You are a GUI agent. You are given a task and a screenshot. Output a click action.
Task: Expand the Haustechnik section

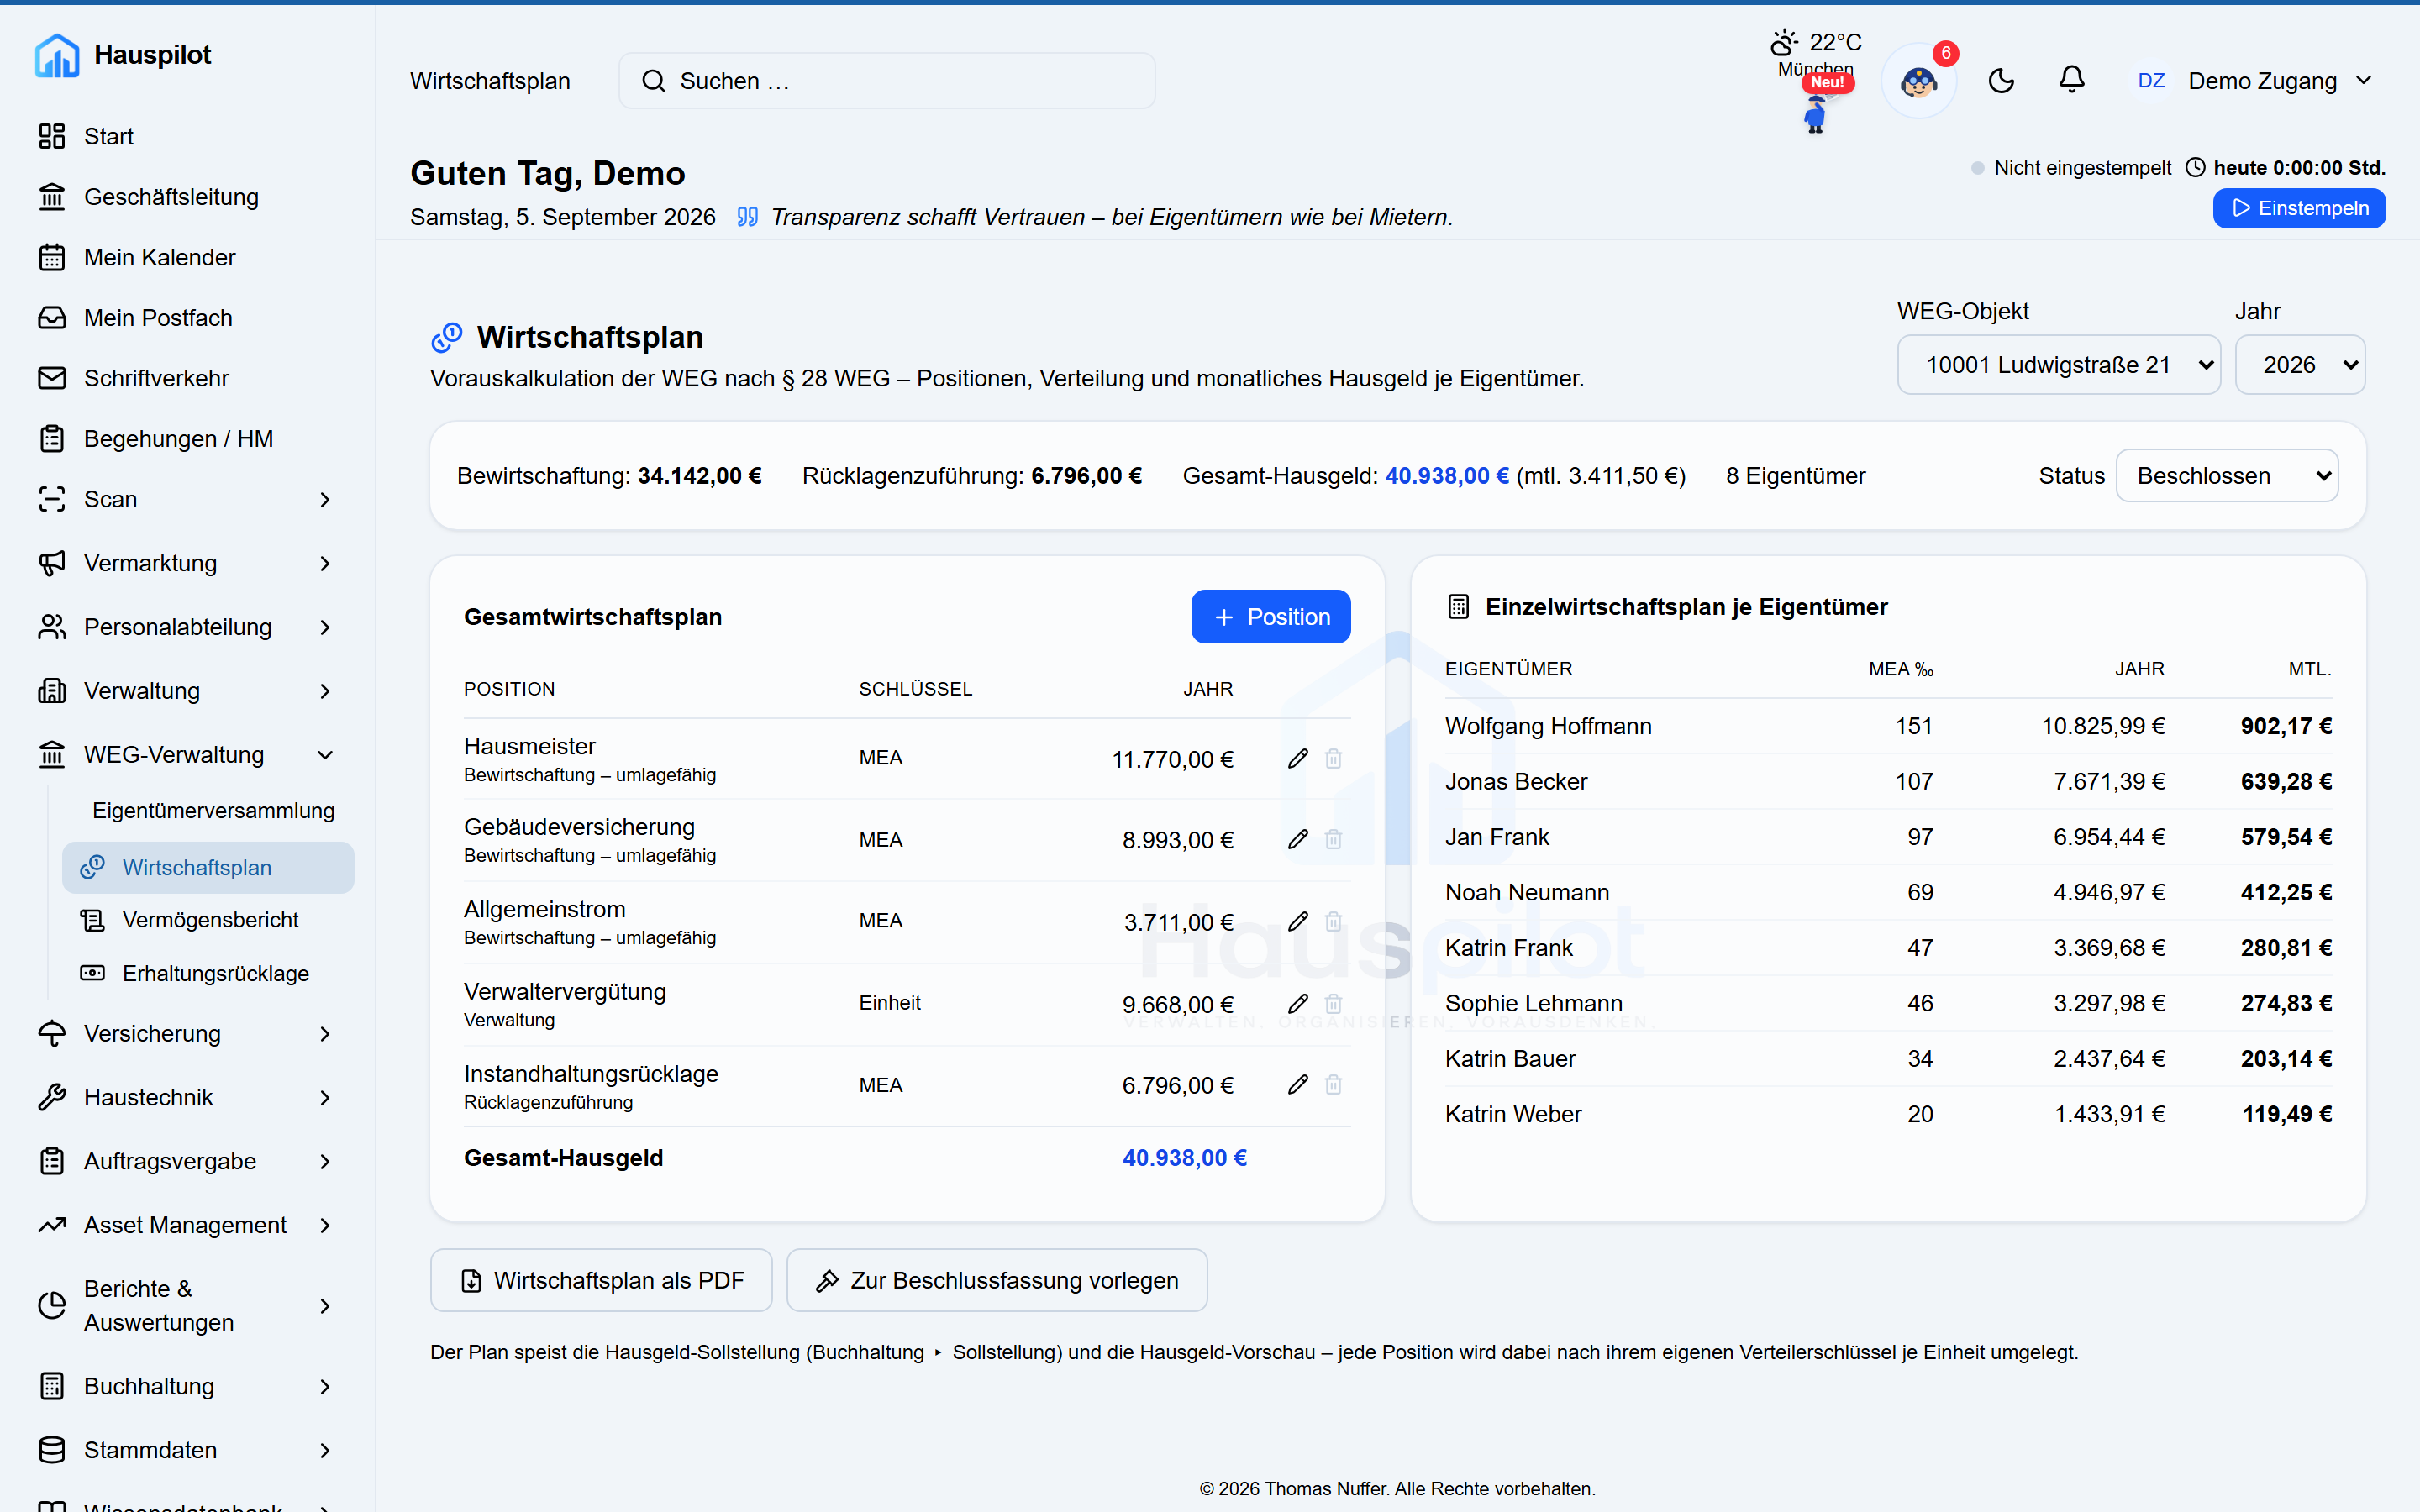[186, 1097]
